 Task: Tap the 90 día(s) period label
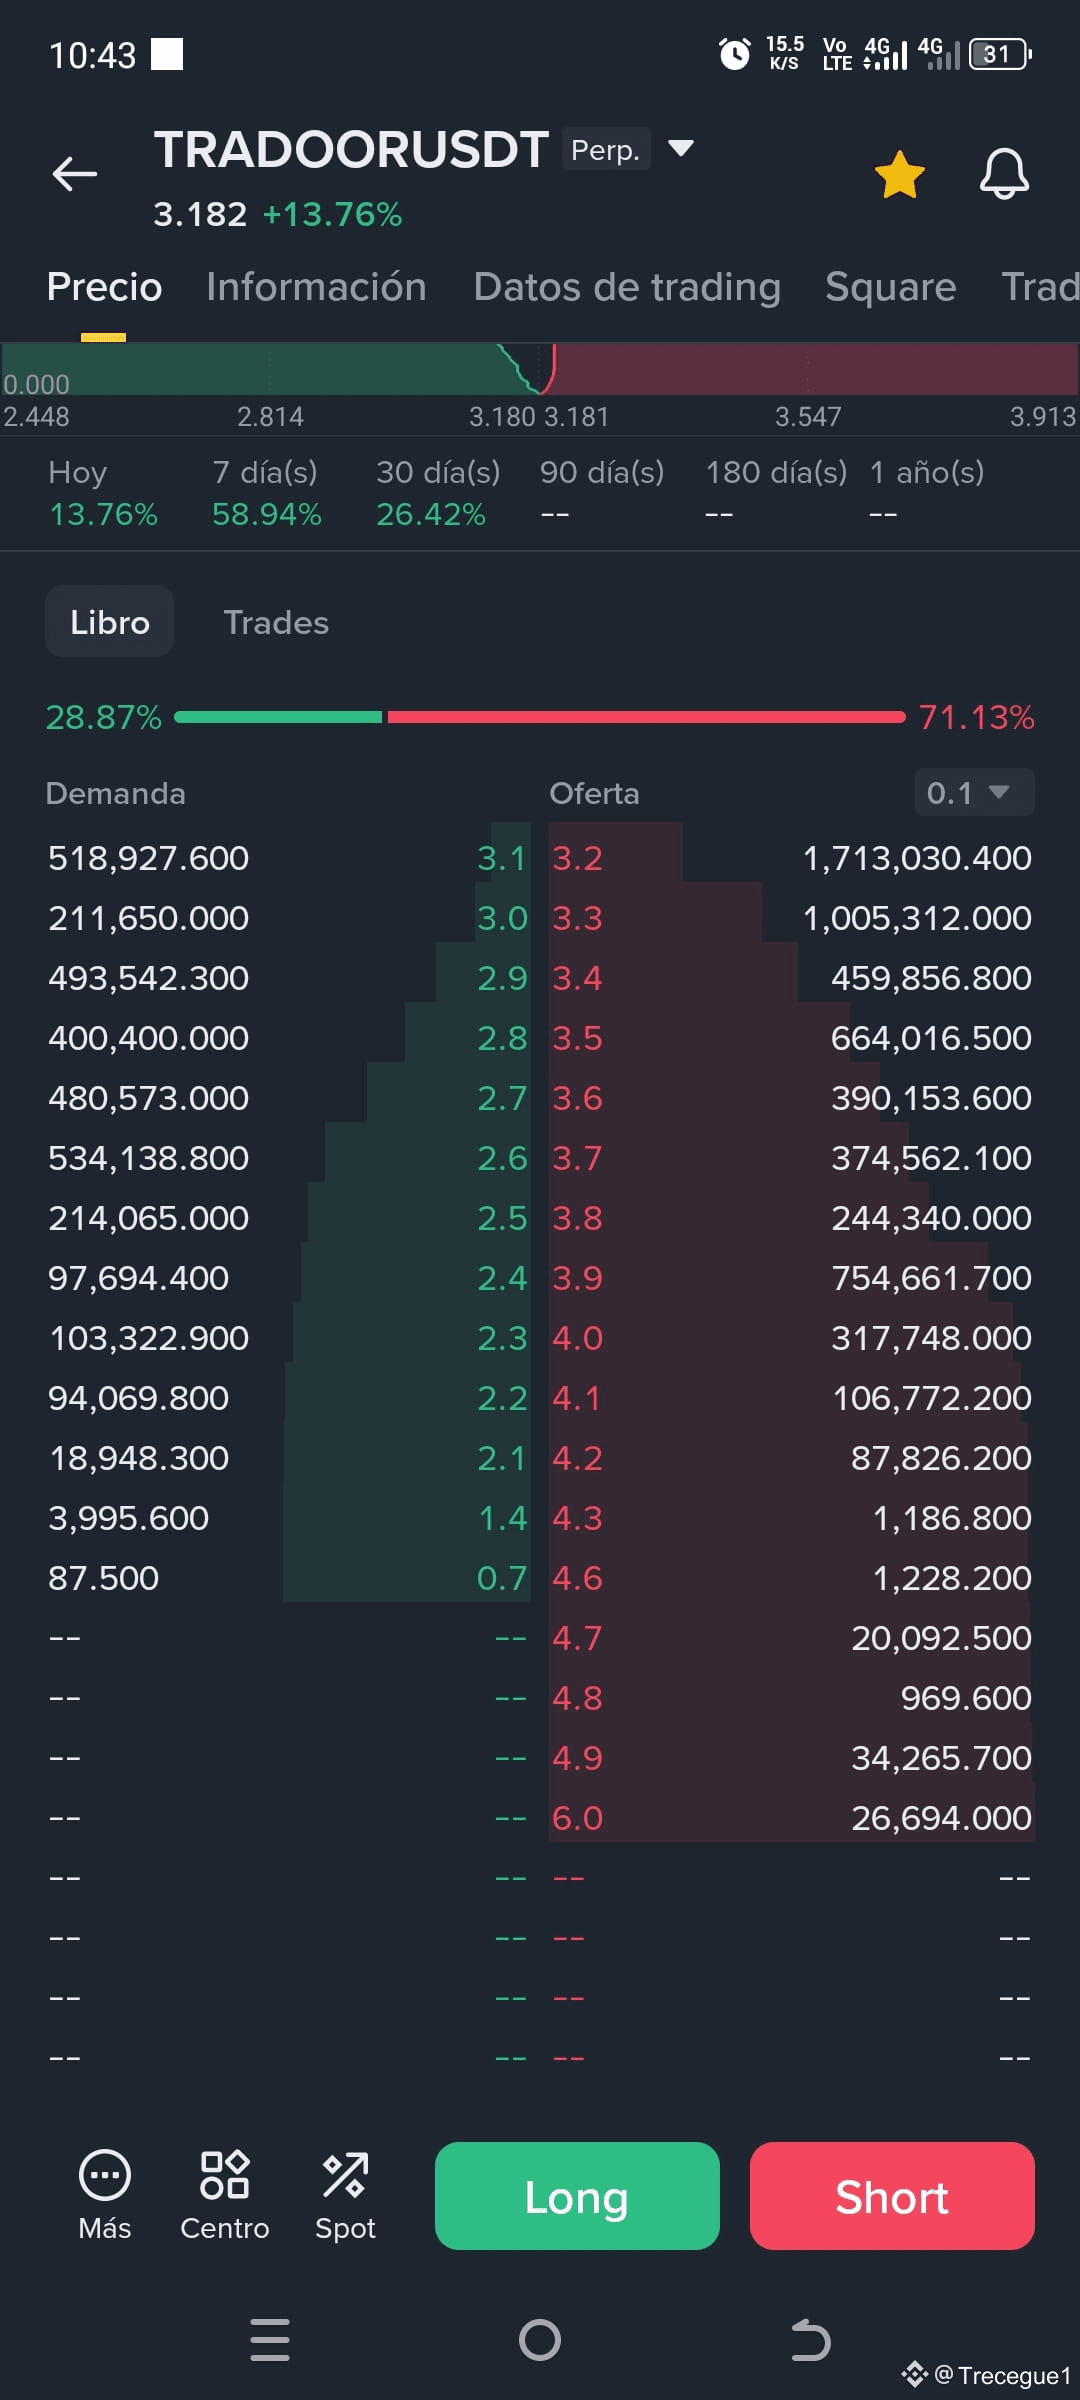click(602, 472)
